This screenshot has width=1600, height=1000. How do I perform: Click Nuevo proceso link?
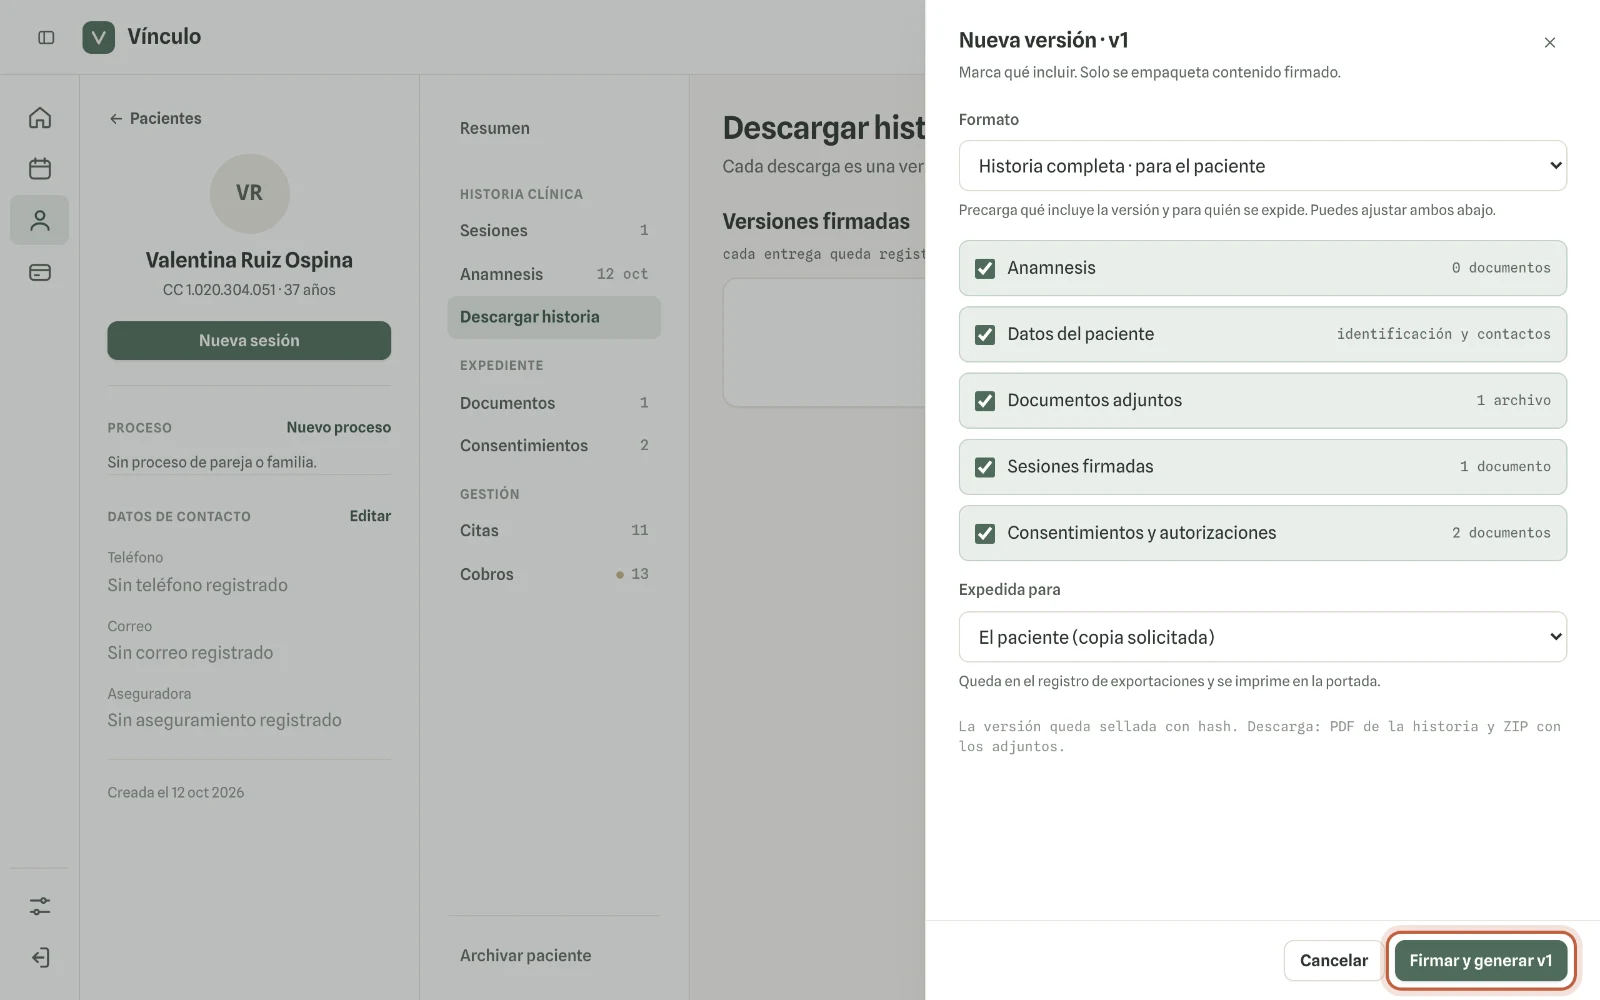pos(338,427)
